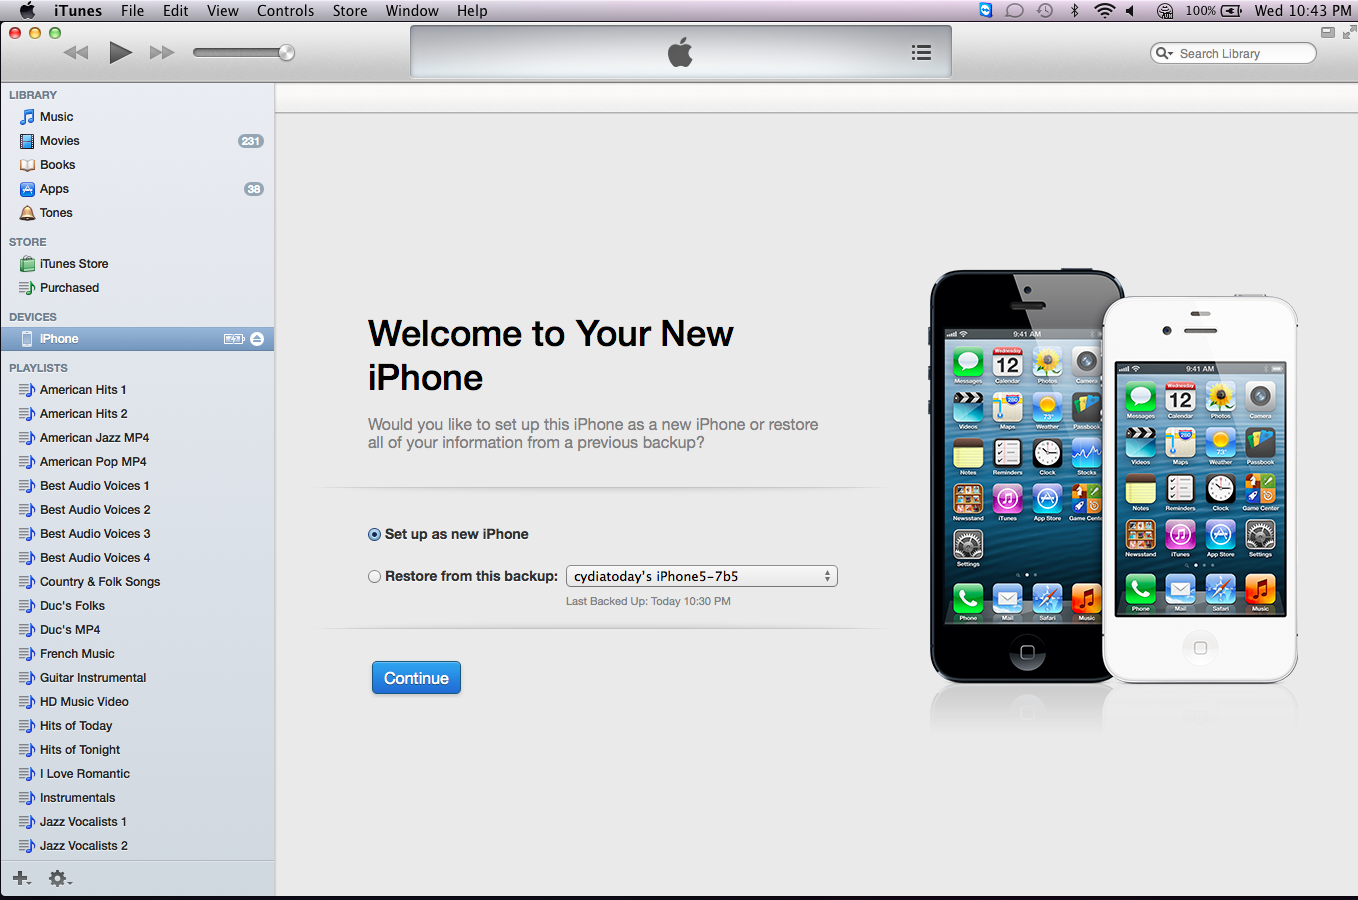The height and width of the screenshot is (900, 1358).
Task: Click the Add playlist plus button
Action: pos(21,878)
